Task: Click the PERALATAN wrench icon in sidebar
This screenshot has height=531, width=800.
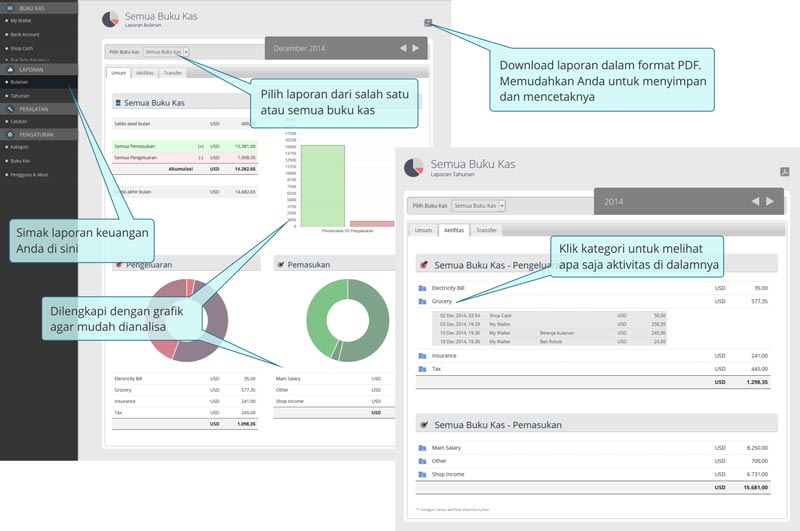Action: coord(10,109)
